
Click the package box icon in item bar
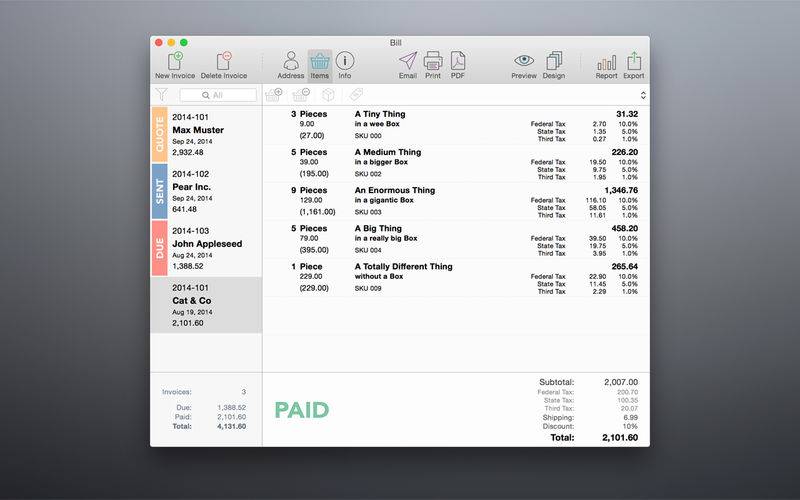[x=328, y=95]
